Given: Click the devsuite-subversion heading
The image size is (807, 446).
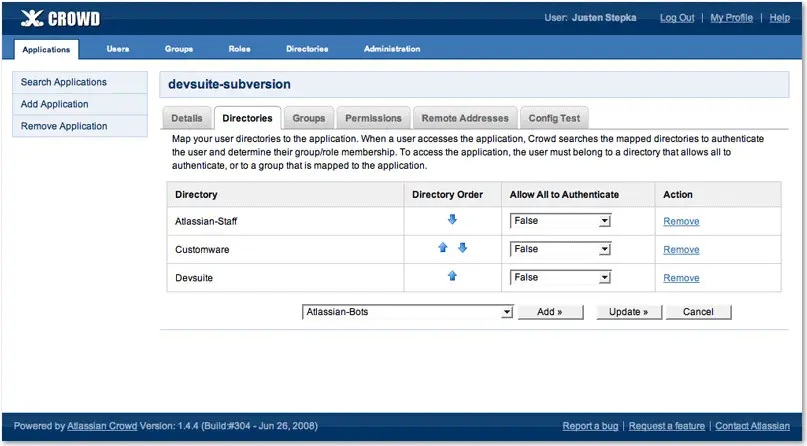Looking at the screenshot, I should [x=230, y=84].
